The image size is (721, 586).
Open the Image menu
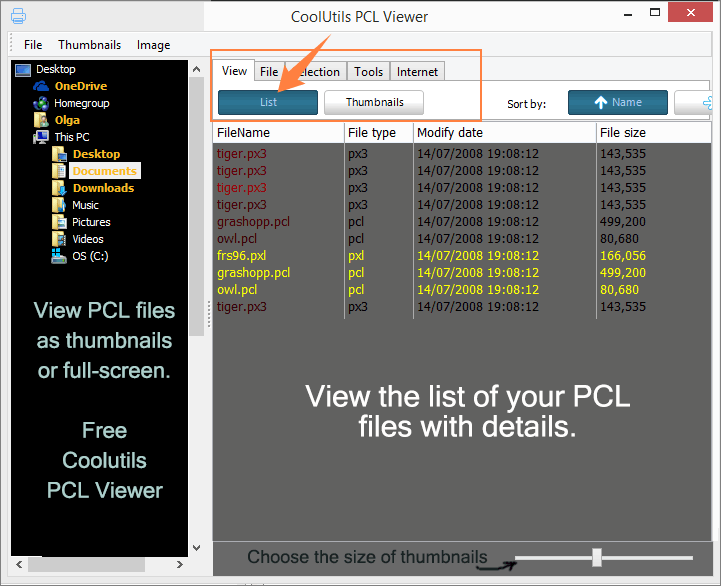[x=153, y=45]
